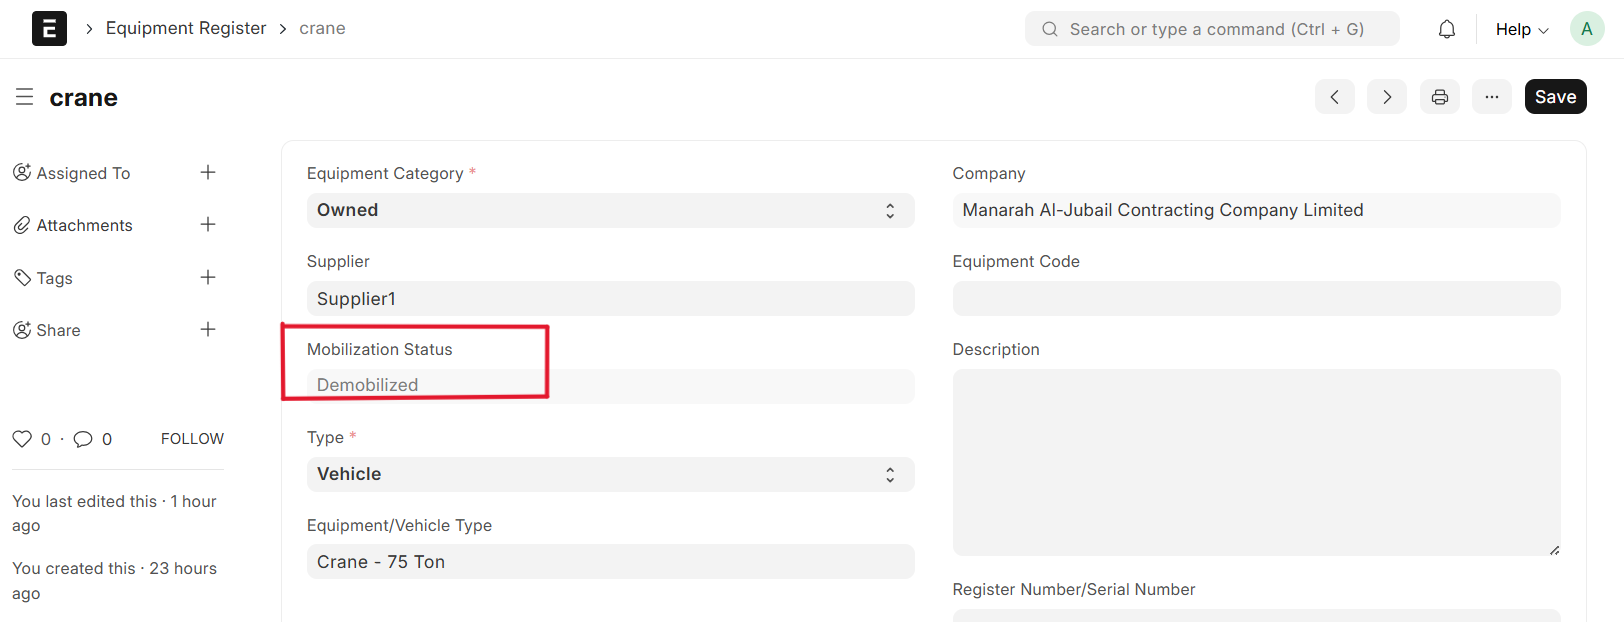Click the app logo home icon
The width and height of the screenshot is (1624, 622).
click(x=49, y=29)
